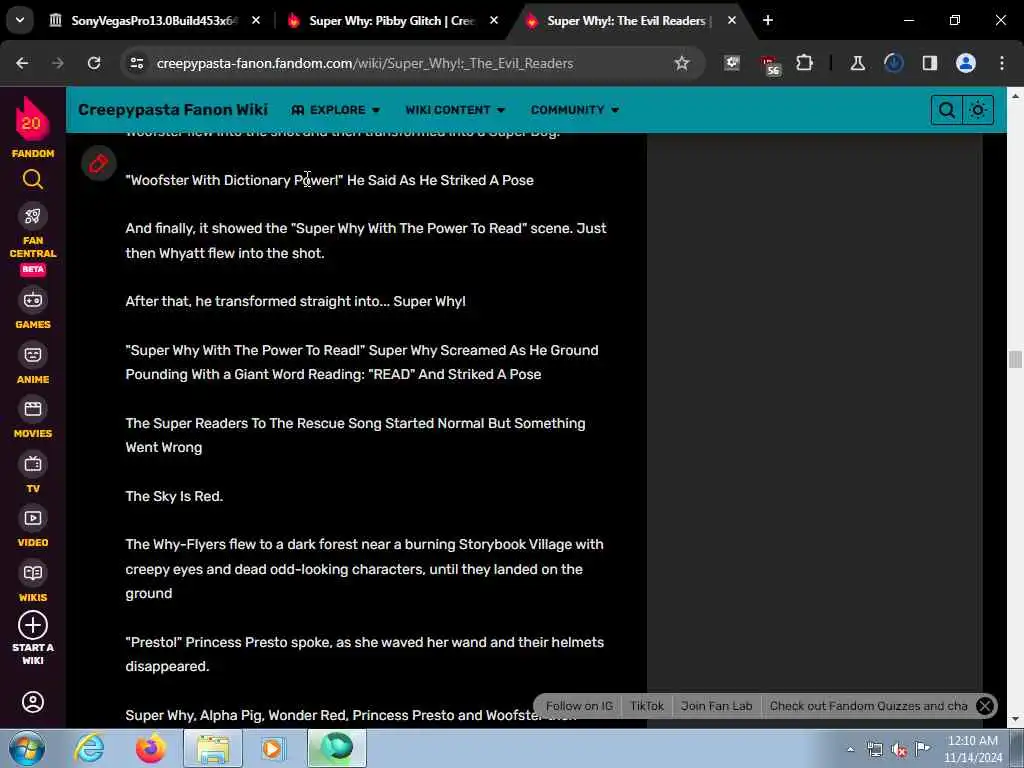Open the Wikis sidebar icon
The height and width of the screenshot is (768, 1024).
coord(33,573)
